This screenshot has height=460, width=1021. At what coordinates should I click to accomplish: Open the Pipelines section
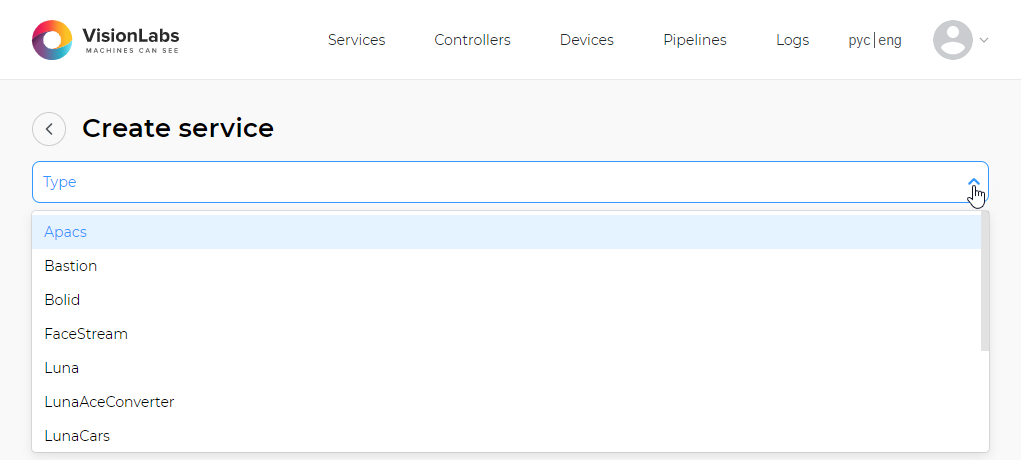pyautogui.click(x=695, y=40)
